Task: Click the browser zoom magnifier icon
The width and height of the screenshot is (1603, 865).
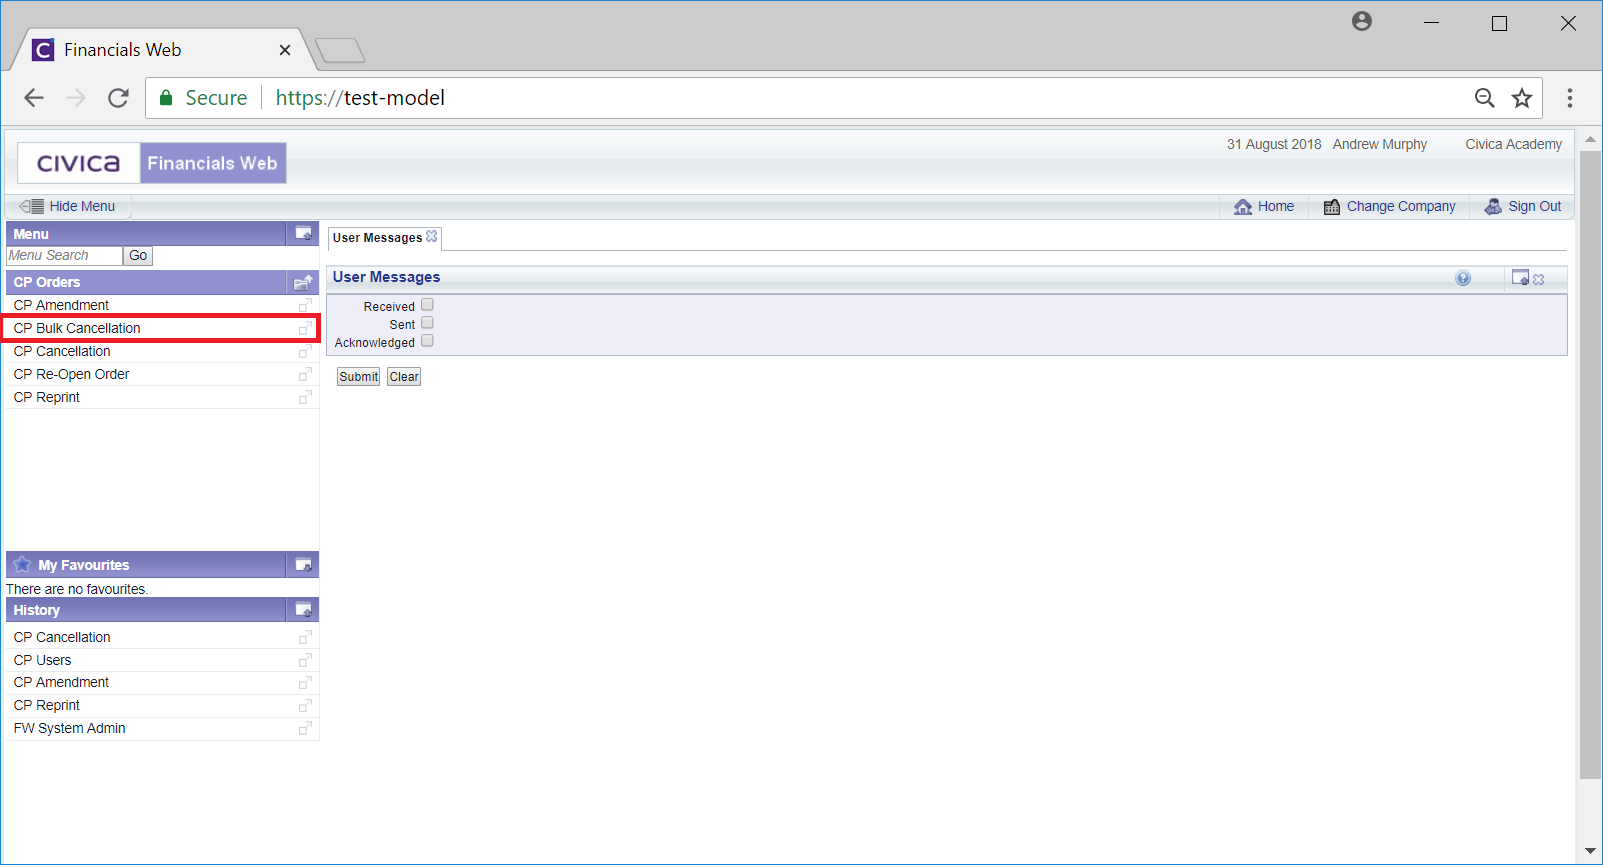Action: pyautogui.click(x=1485, y=98)
